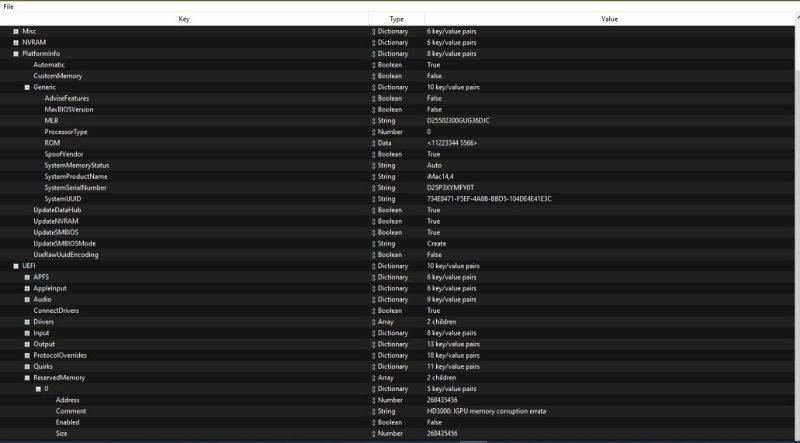Viewport: 800px width, 443px height.
Task: Click the serial number value D25P3XYMFY0T
Action: (x=451, y=188)
